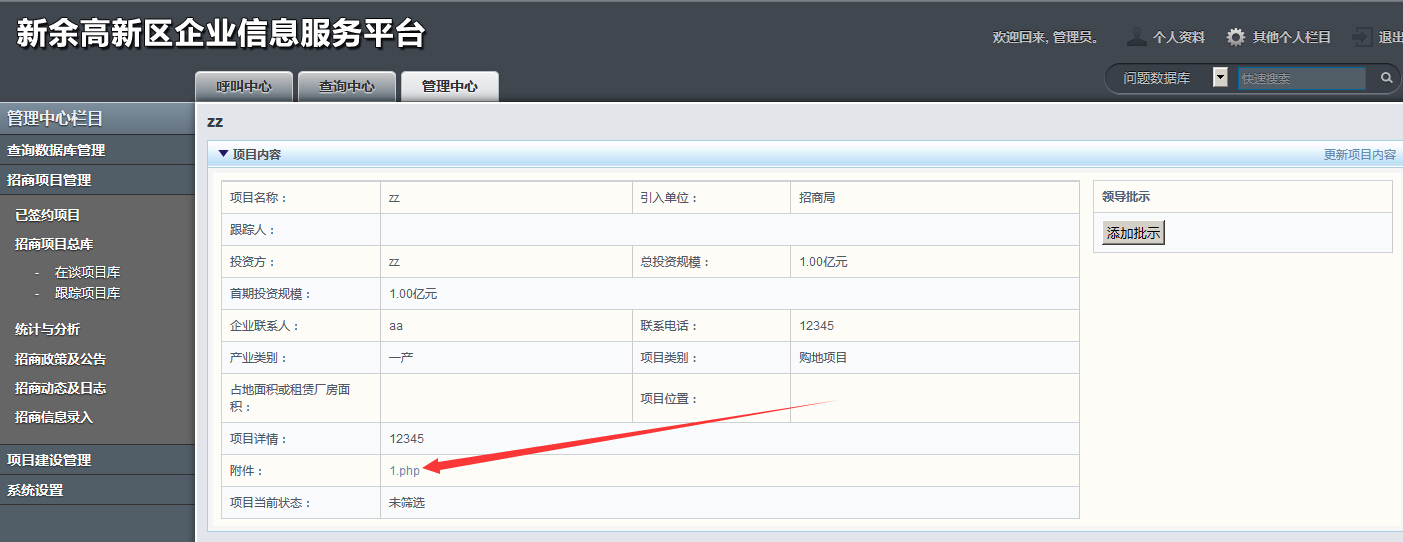The height and width of the screenshot is (542, 1403).
Task: Click the gear icon for 其他个人栏目
Action: [x=1236, y=37]
